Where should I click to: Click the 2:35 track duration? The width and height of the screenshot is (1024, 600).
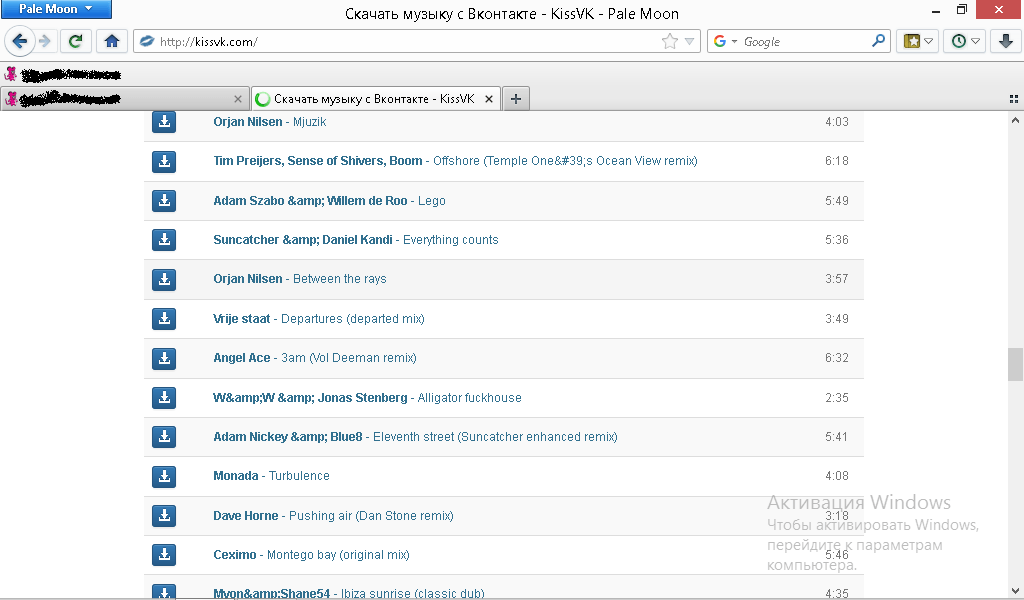837,398
